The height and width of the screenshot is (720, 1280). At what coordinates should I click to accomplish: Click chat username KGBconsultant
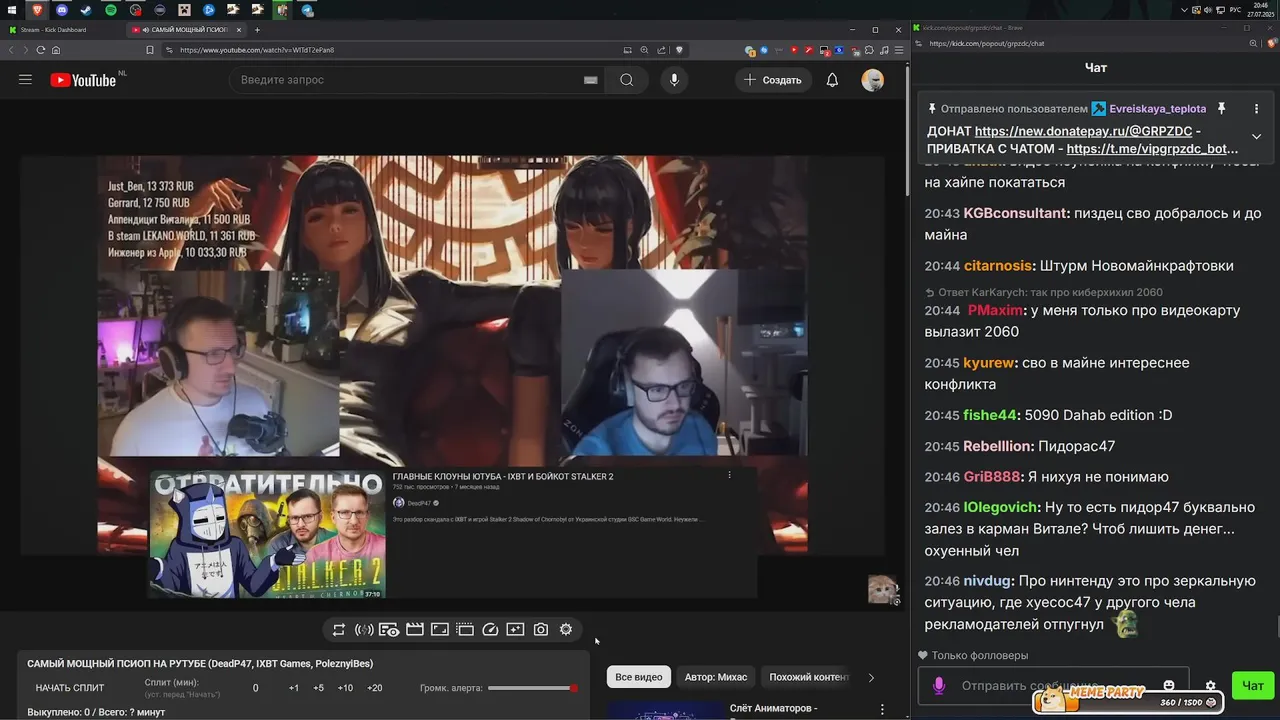[x=1016, y=213]
